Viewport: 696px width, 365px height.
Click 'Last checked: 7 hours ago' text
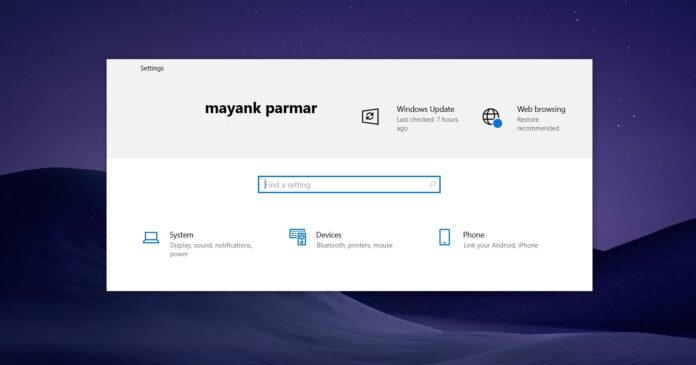pyautogui.click(x=427, y=124)
